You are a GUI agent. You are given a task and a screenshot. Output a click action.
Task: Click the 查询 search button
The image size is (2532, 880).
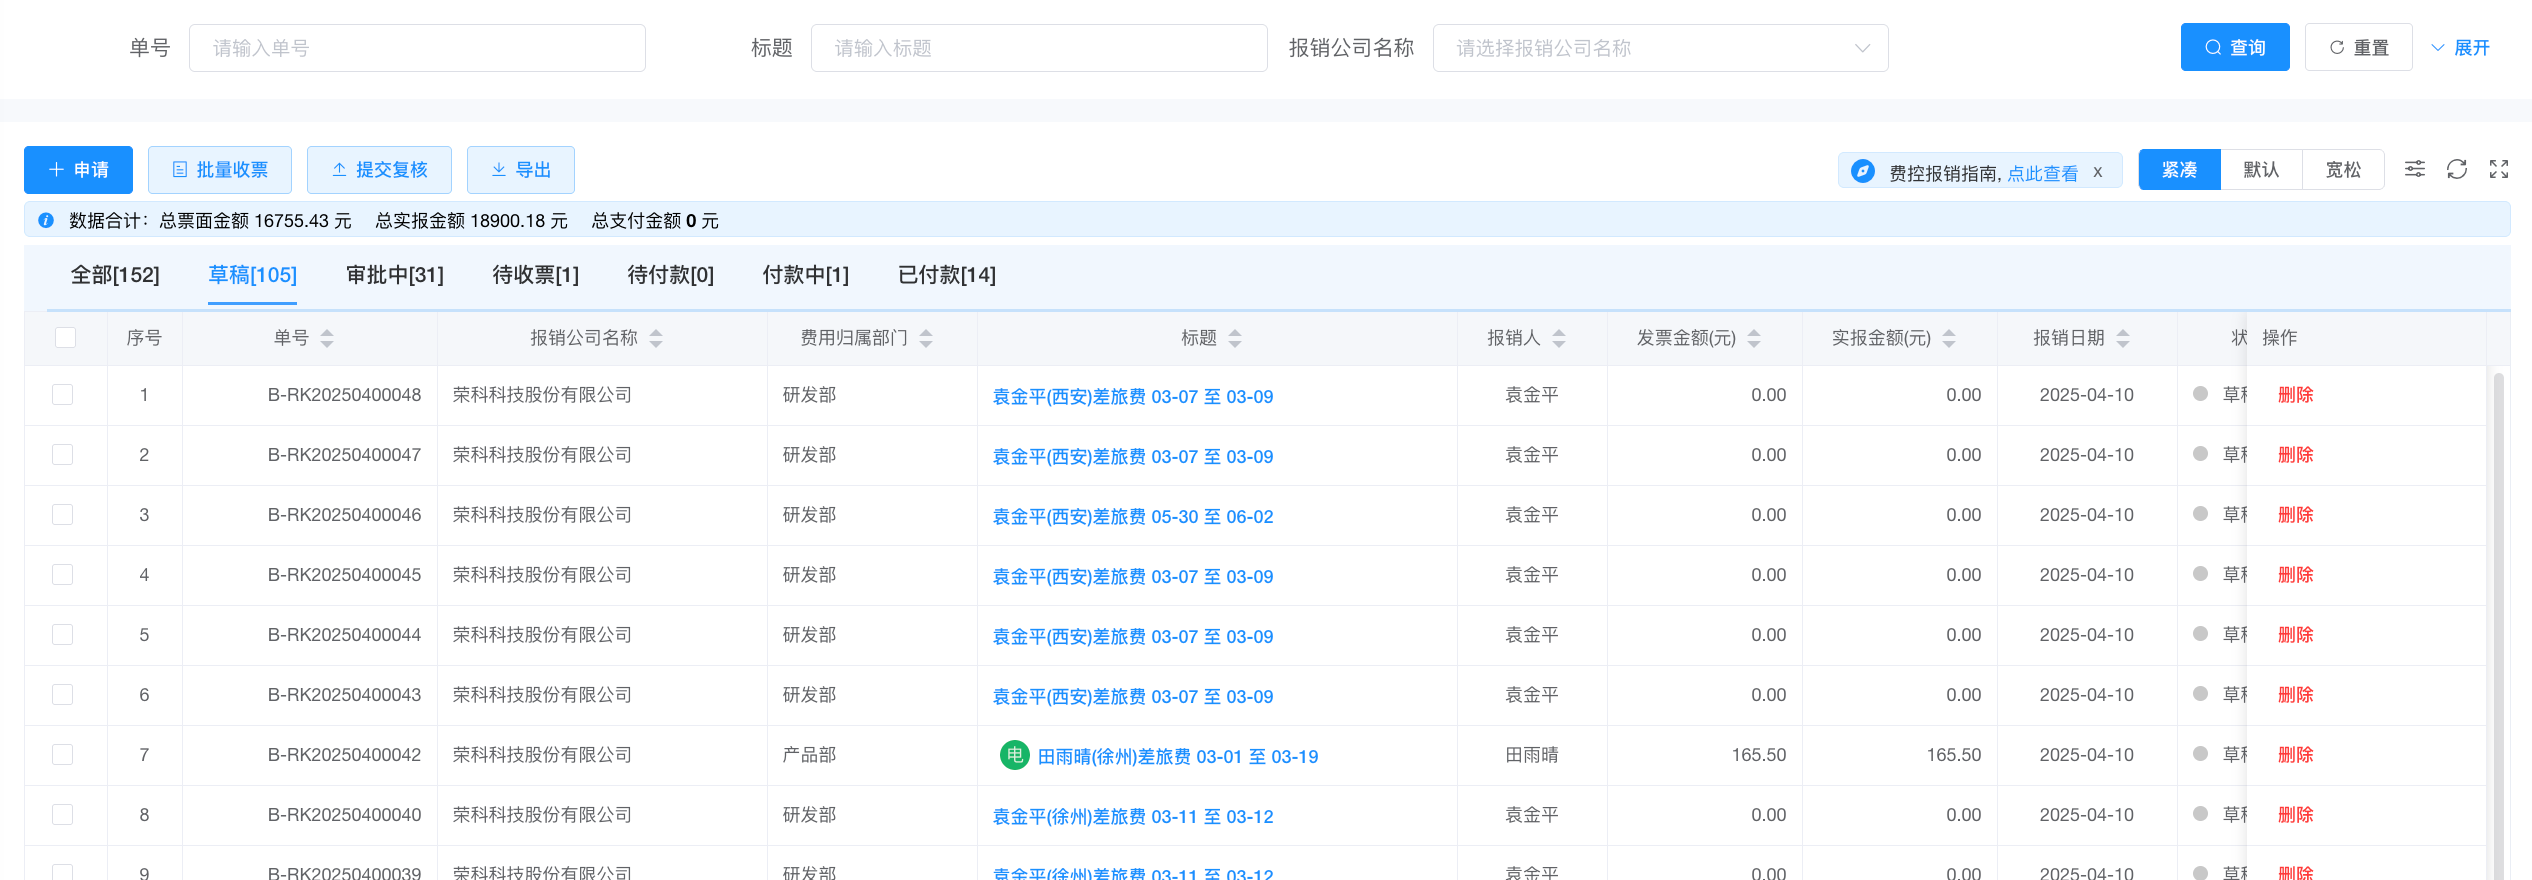click(2234, 48)
